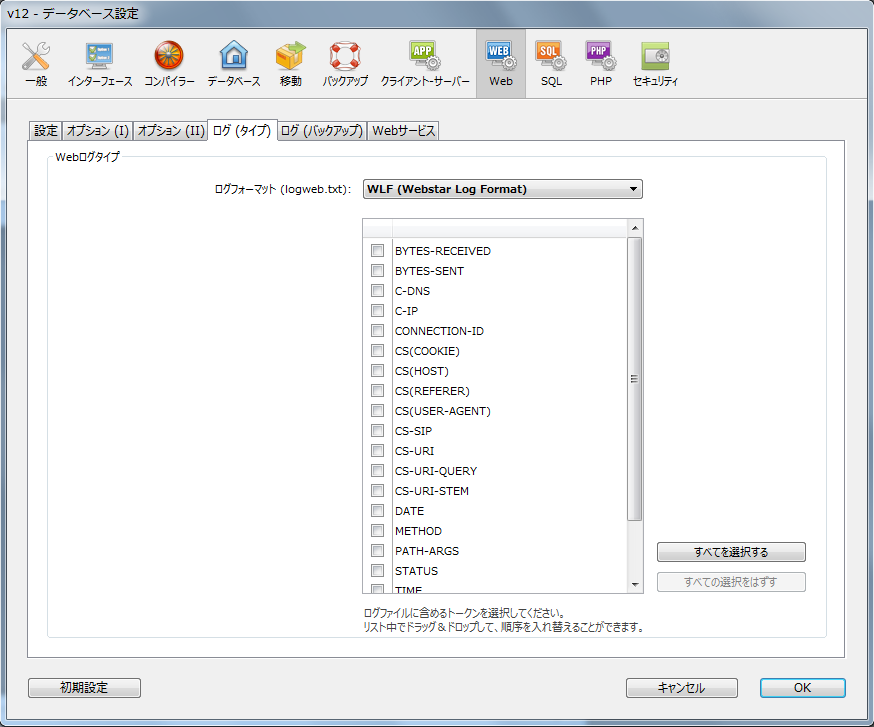874x727 pixels.
Task: Click the token list scroll-down arrow
Action: pos(634,584)
